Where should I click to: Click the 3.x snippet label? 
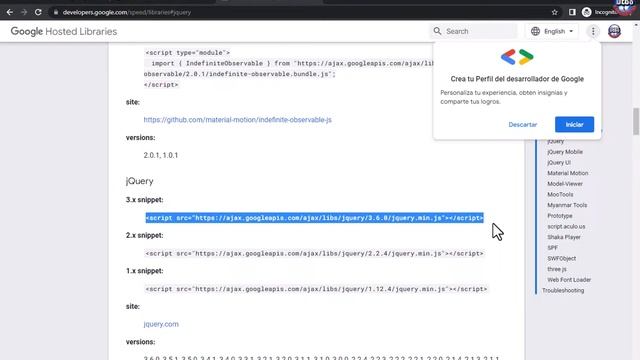144,200
